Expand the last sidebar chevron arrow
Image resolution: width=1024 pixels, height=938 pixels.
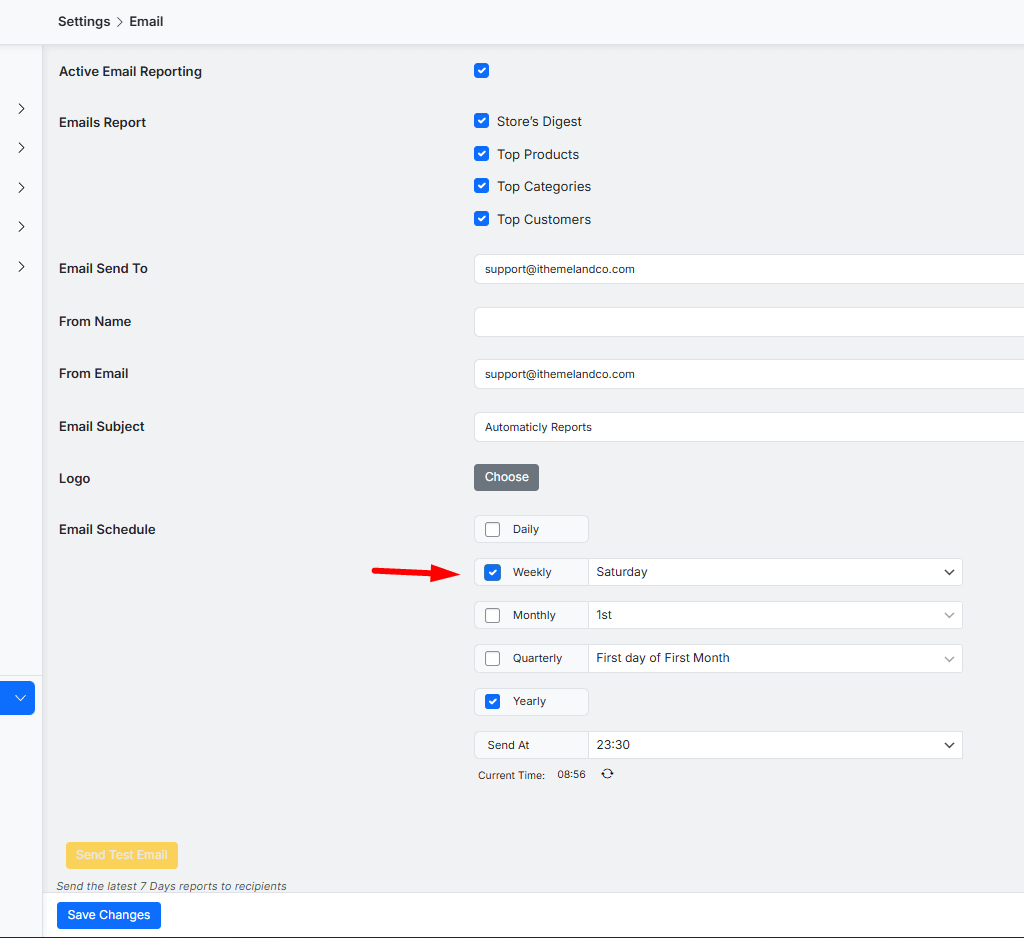point(21,267)
